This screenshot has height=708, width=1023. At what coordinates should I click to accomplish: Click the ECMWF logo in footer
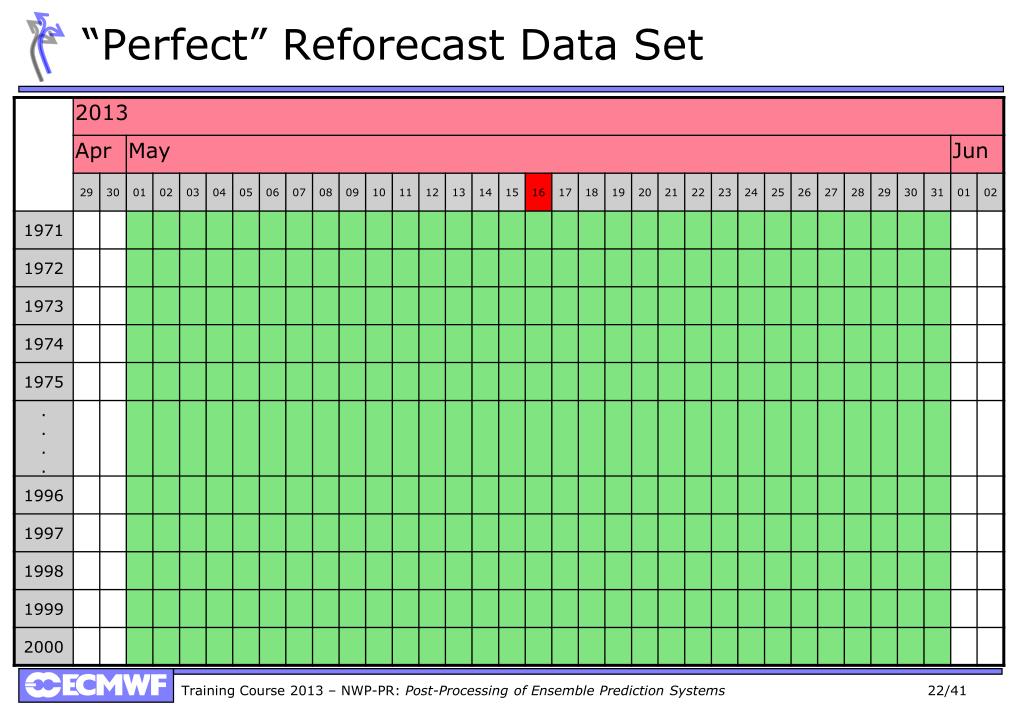point(96,685)
